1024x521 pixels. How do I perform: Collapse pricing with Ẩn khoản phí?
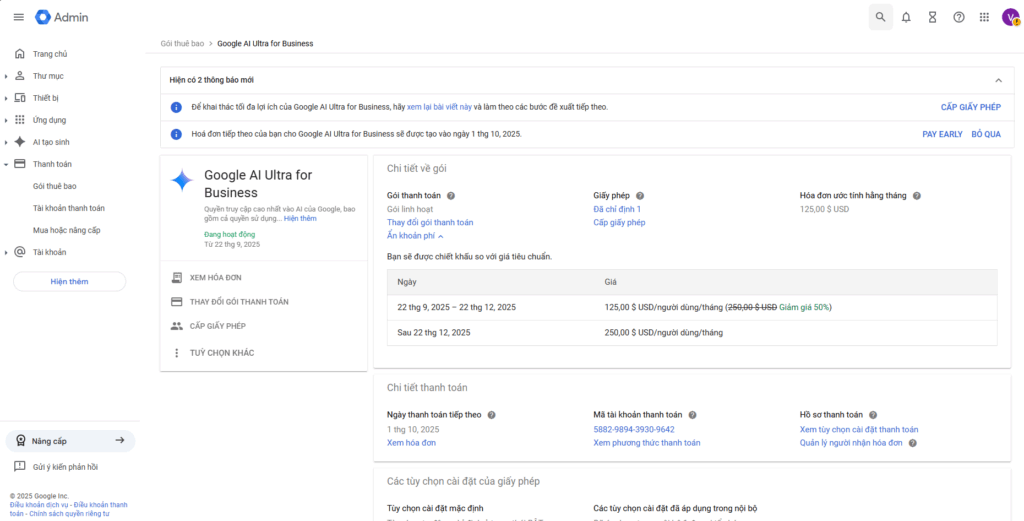point(415,236)
